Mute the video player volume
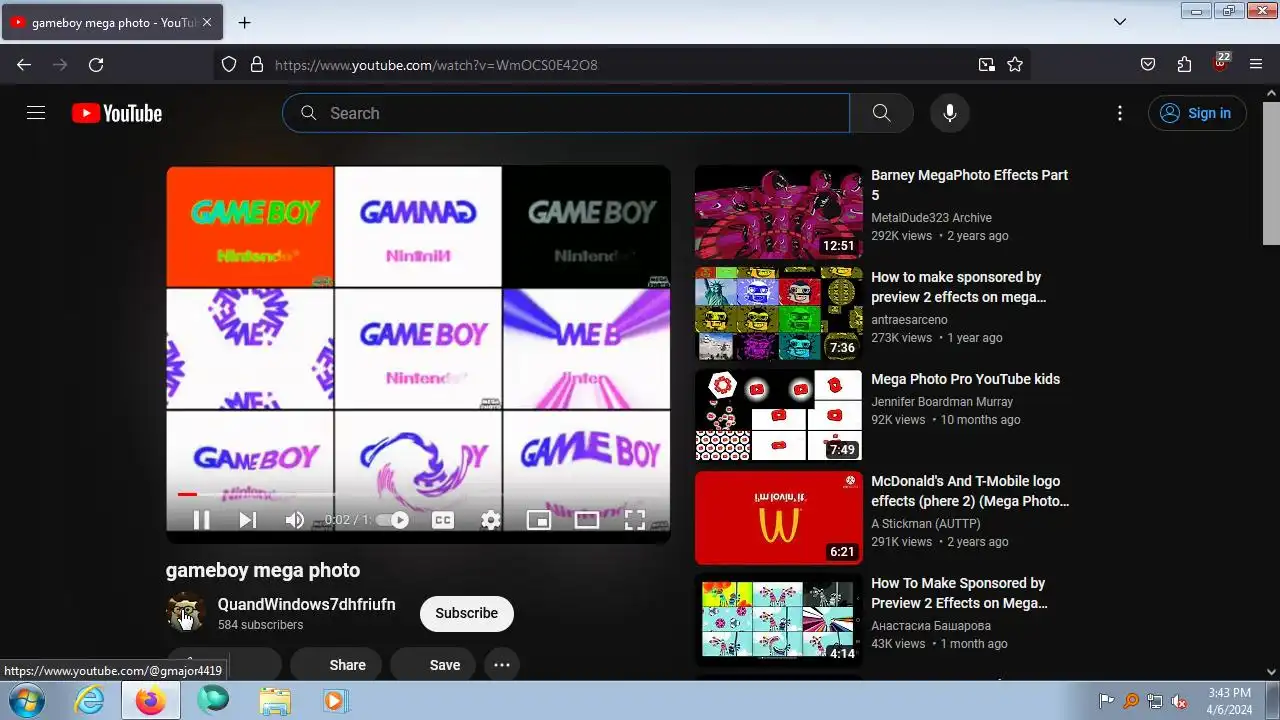Viewport: 1280px width, 720px height. click(294, 520)
